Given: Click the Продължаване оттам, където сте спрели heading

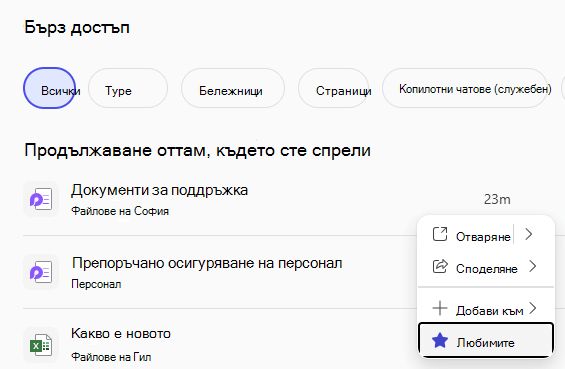Looking at the screenshot, I should coord(197,151).
